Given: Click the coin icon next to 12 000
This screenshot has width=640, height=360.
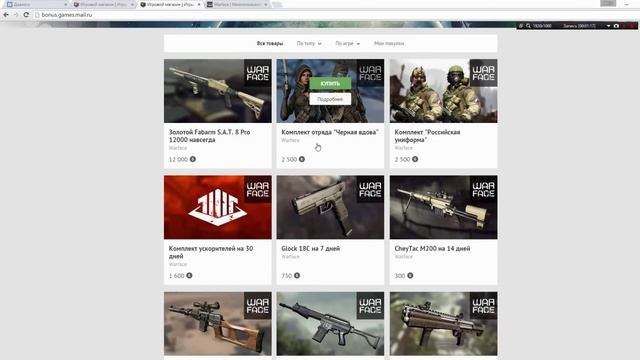Looking at the screenshot, I should [x=193, y=159].
